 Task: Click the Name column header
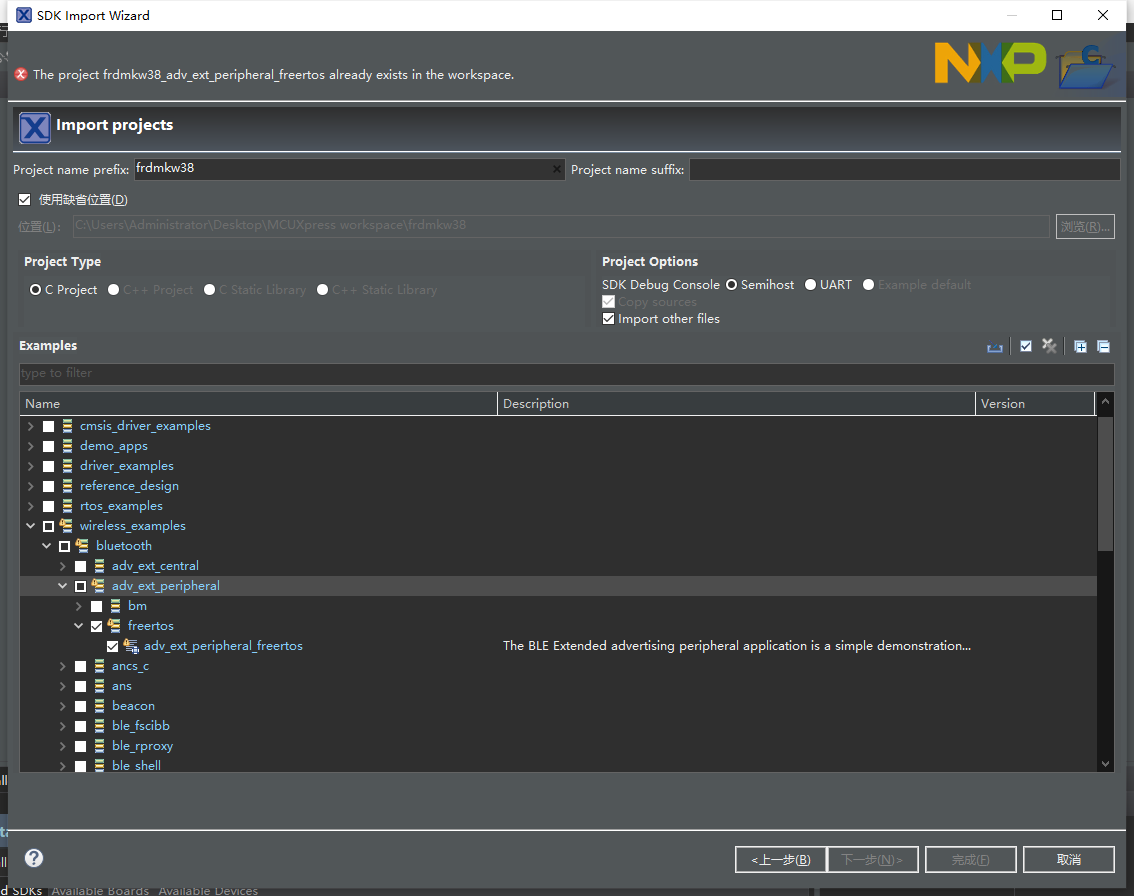coord(258,404)
